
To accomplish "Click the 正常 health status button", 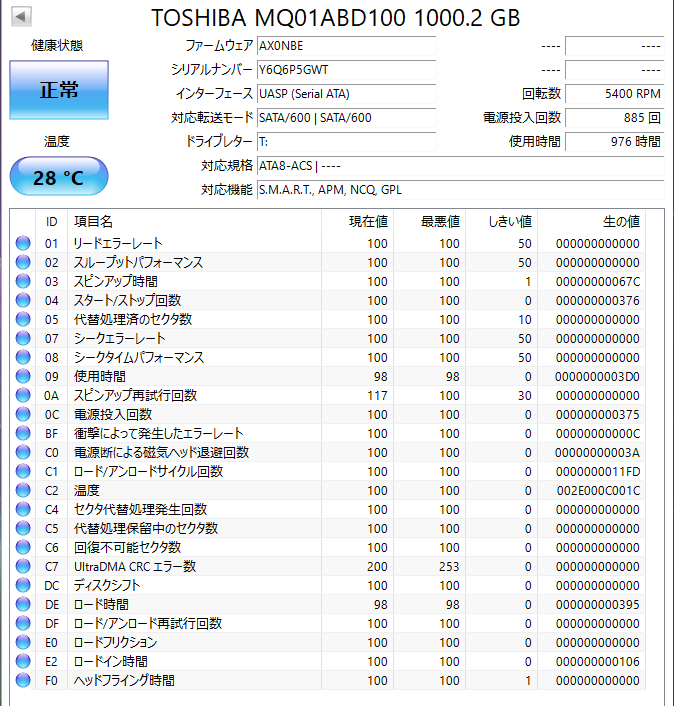I will (59, 90).
